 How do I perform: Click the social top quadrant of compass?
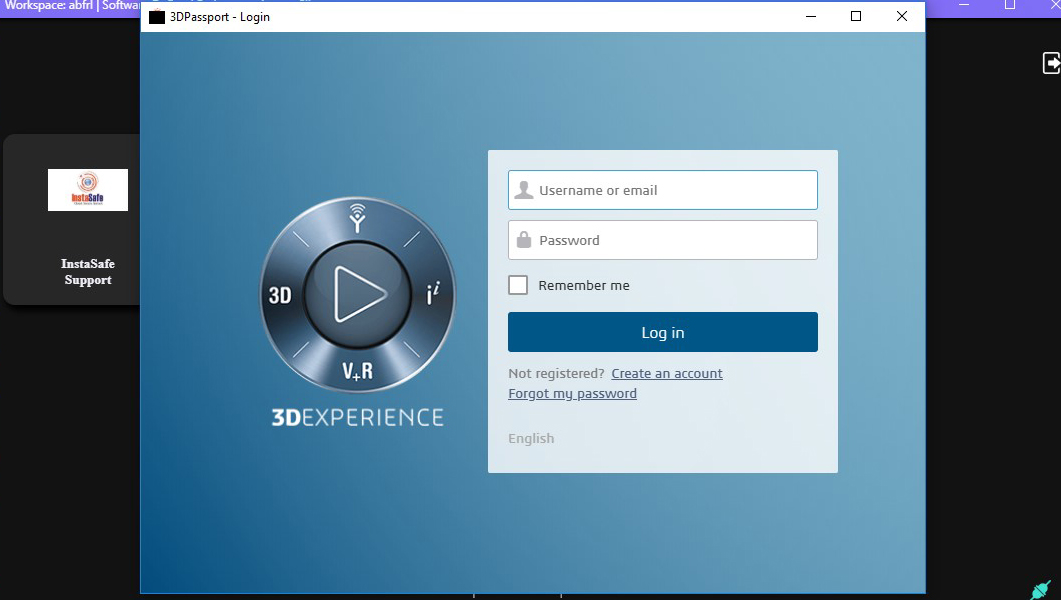point(357,218)
